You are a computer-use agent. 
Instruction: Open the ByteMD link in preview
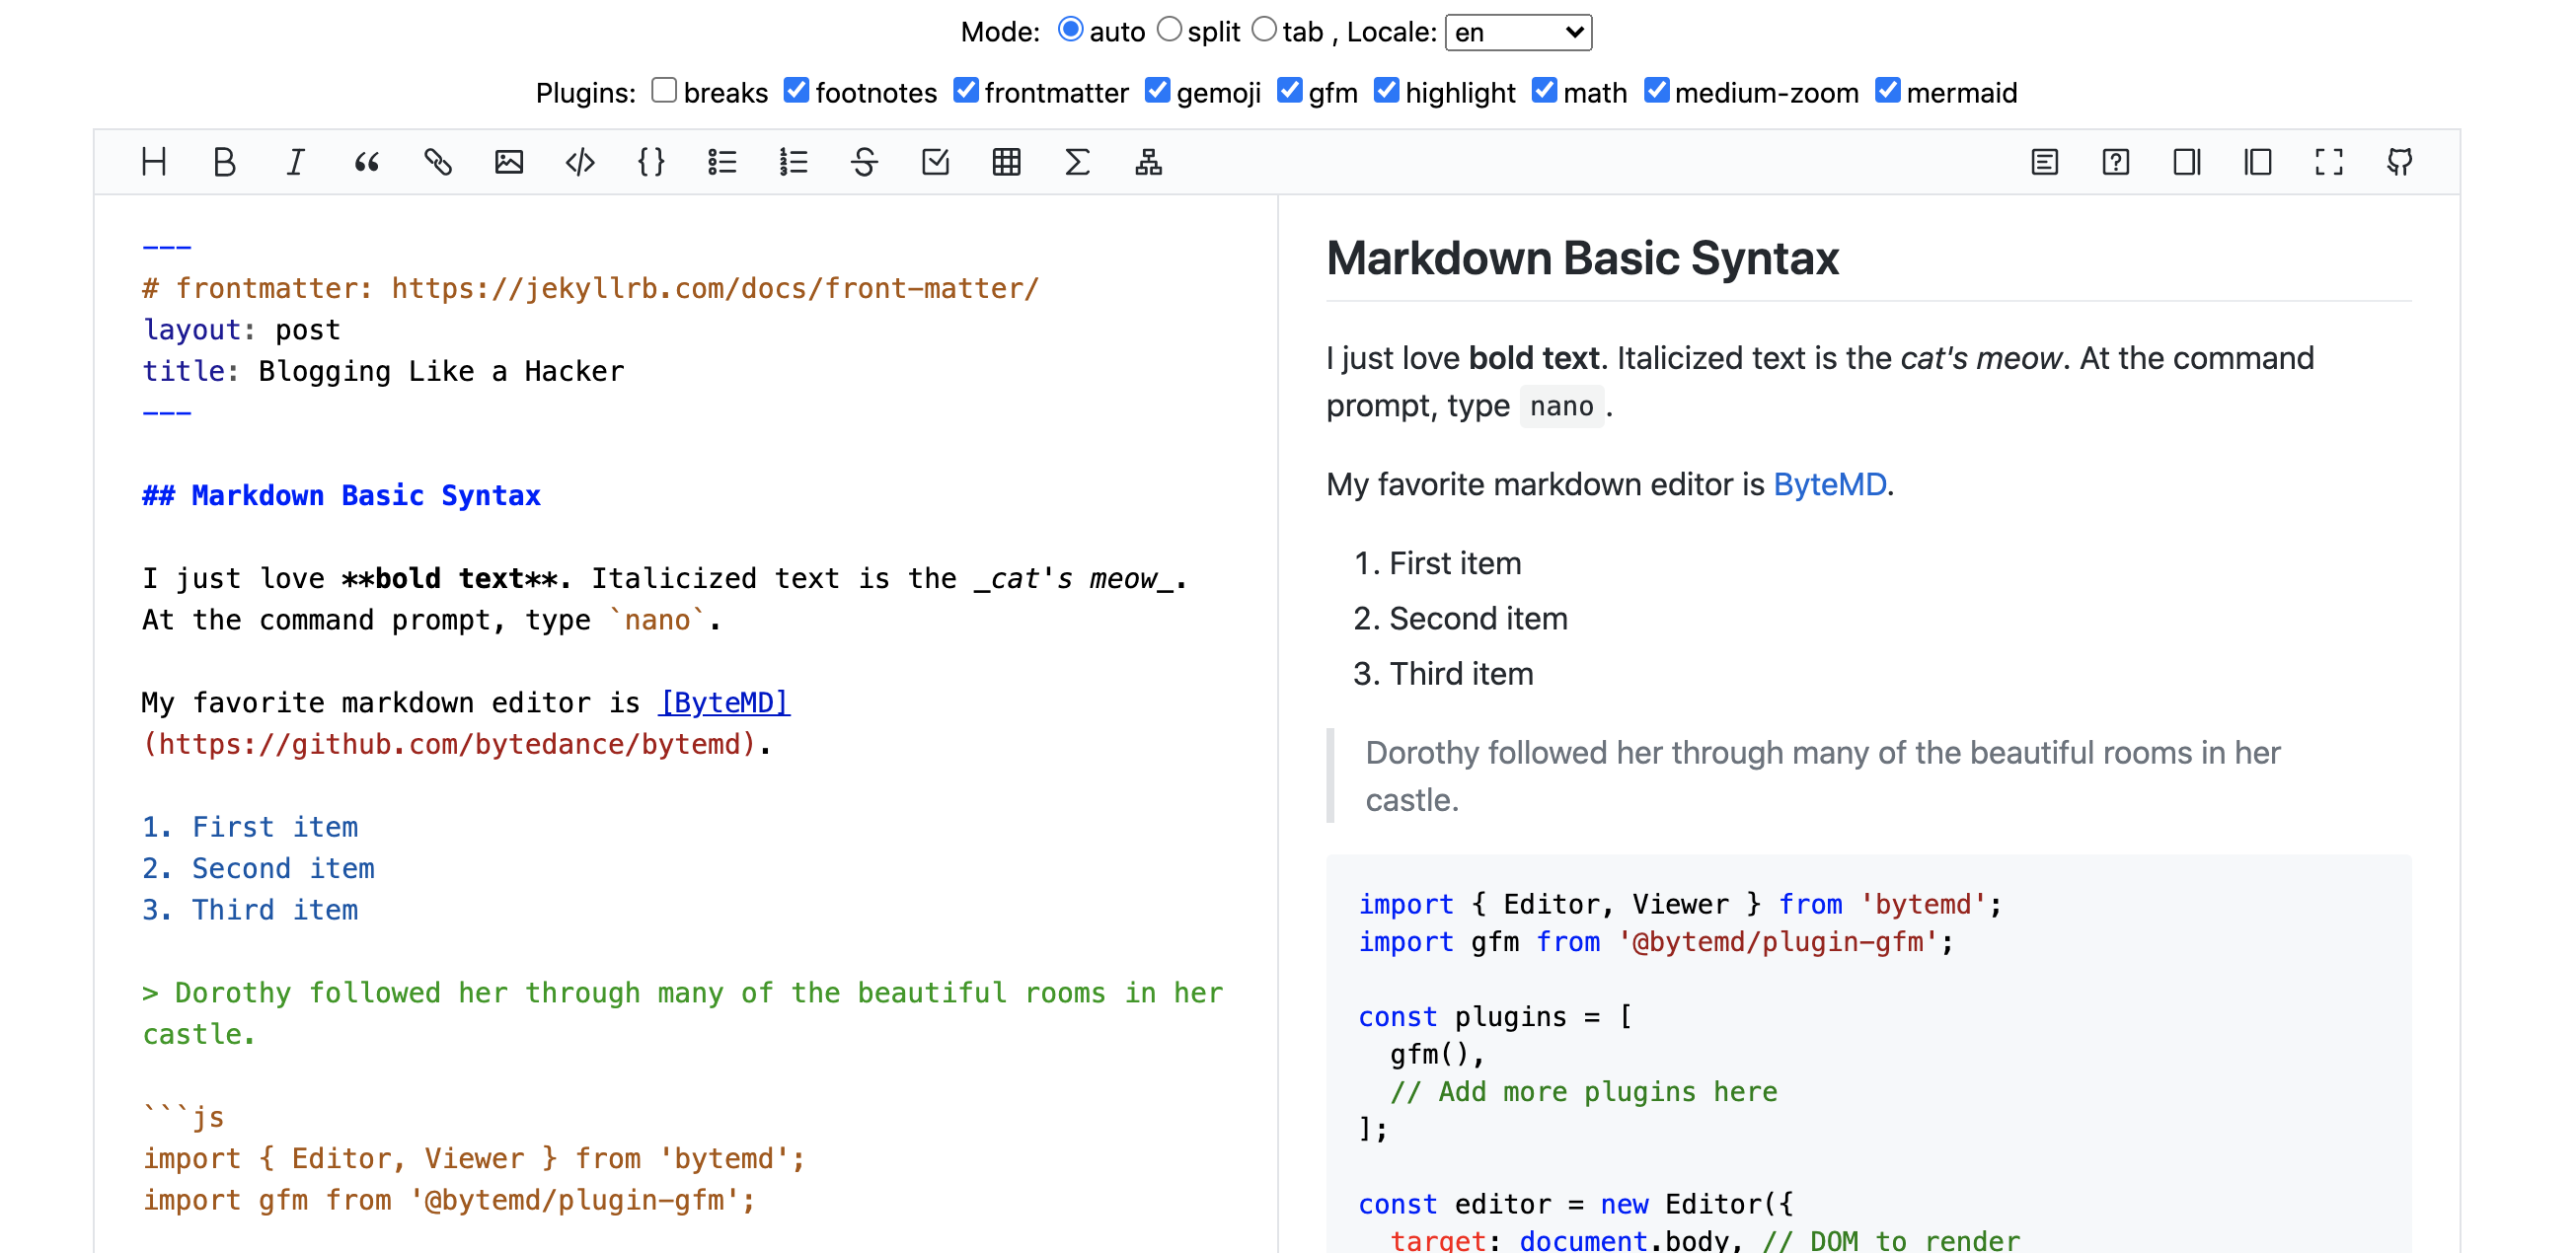(1828, 484)
